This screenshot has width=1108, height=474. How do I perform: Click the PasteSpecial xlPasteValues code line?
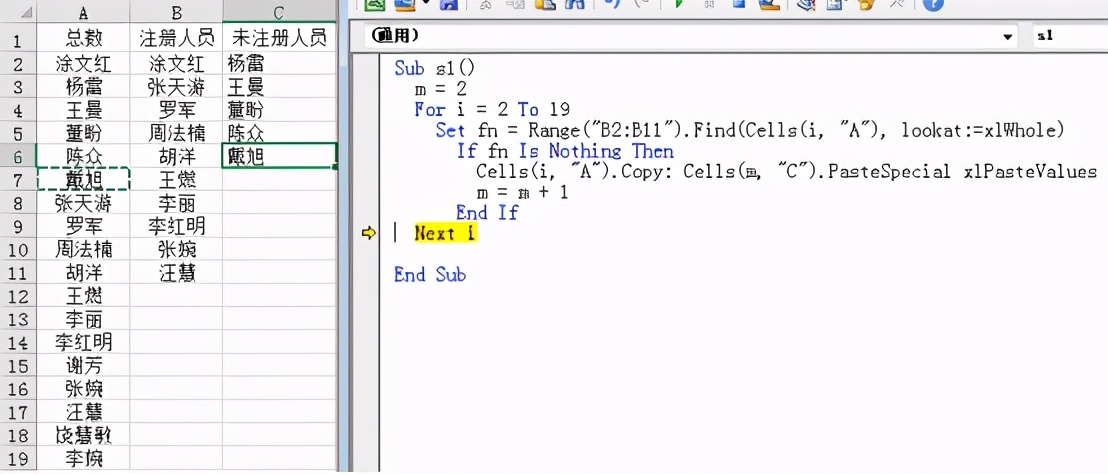coord(786,171)
